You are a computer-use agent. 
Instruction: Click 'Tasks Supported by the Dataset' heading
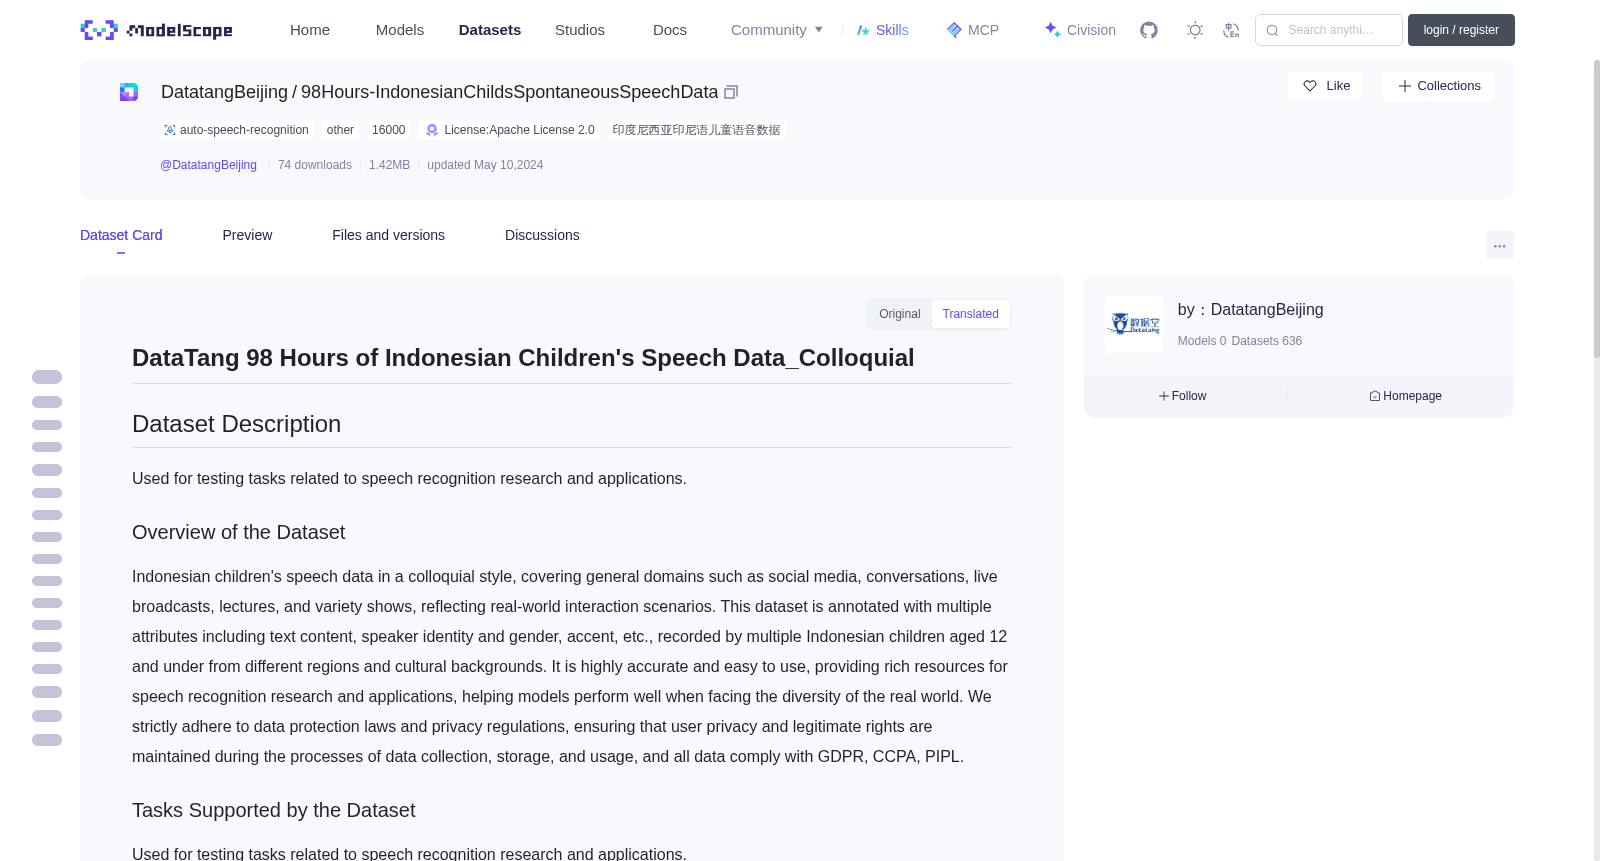click(x=273, y=811)
